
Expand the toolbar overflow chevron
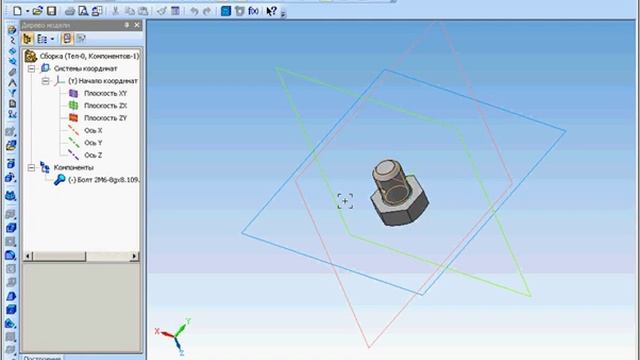(x=283, y=13)
